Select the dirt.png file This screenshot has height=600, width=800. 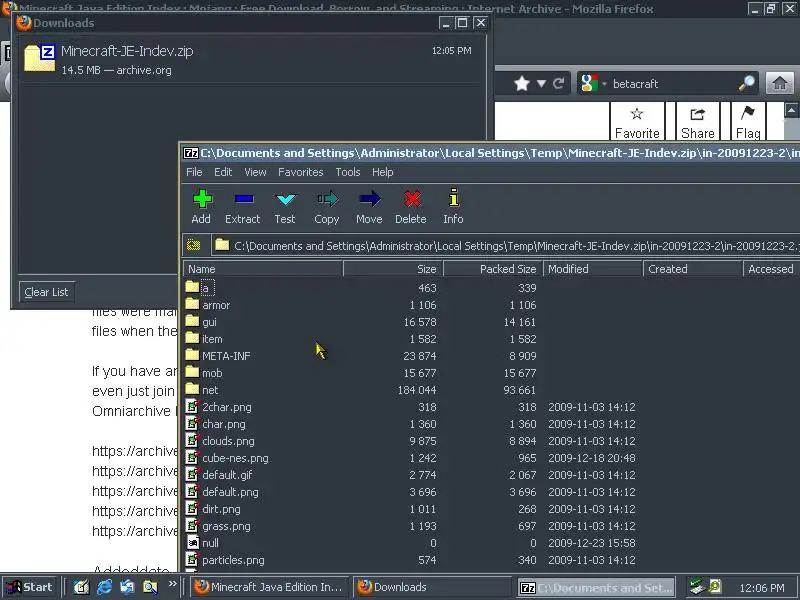tap(221, 509)
